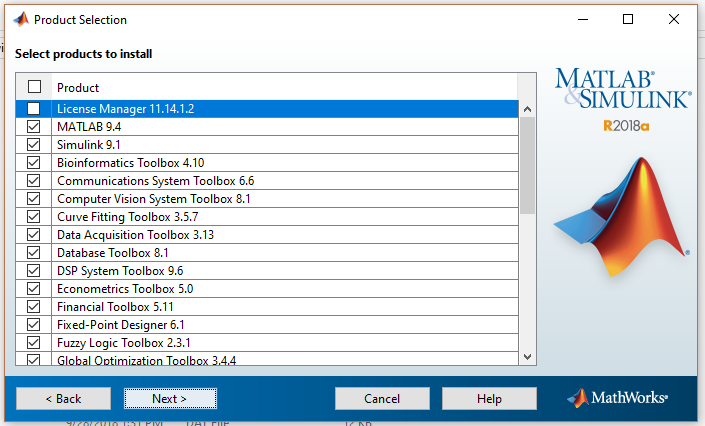Select Fuzzy Logic Toolbox 2.3.1 row text
This screenshot has width=705, height=426.
(124, 343)
